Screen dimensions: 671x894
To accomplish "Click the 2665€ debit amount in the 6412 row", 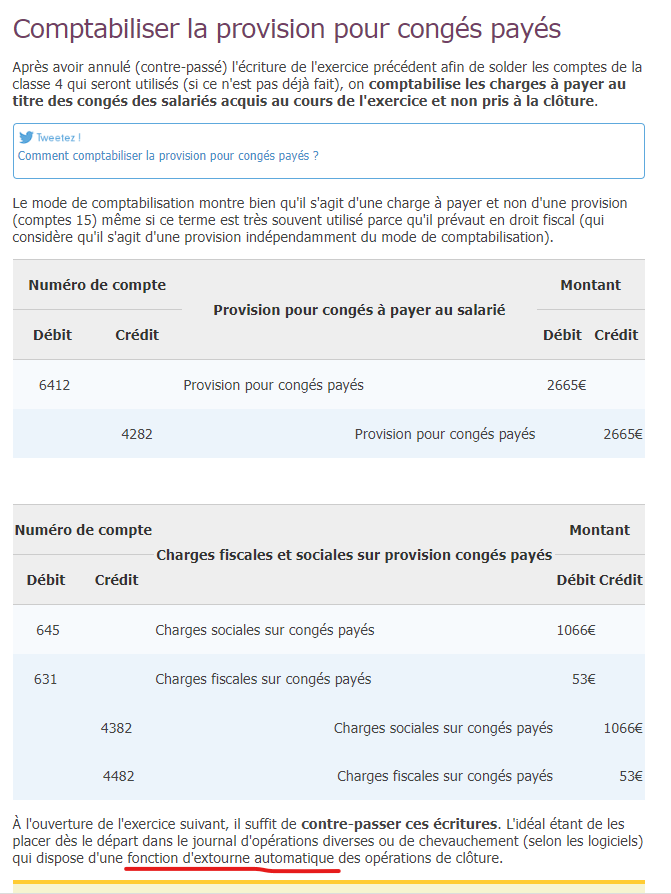I will coord(566,385).
